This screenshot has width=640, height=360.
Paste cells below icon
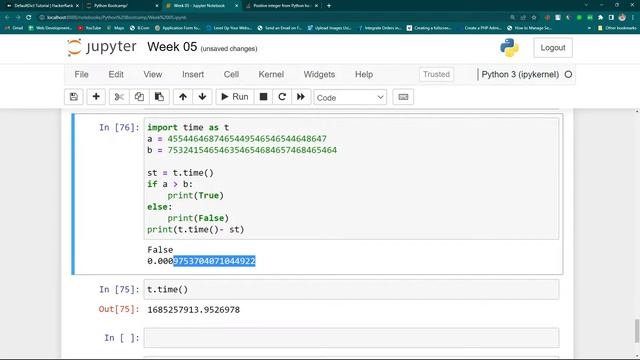point(159,97)
